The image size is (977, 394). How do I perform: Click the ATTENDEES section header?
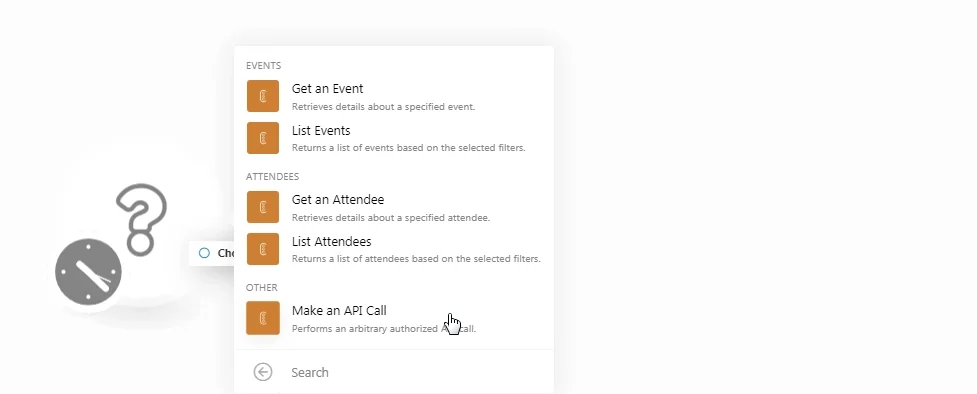coord(272,176)
